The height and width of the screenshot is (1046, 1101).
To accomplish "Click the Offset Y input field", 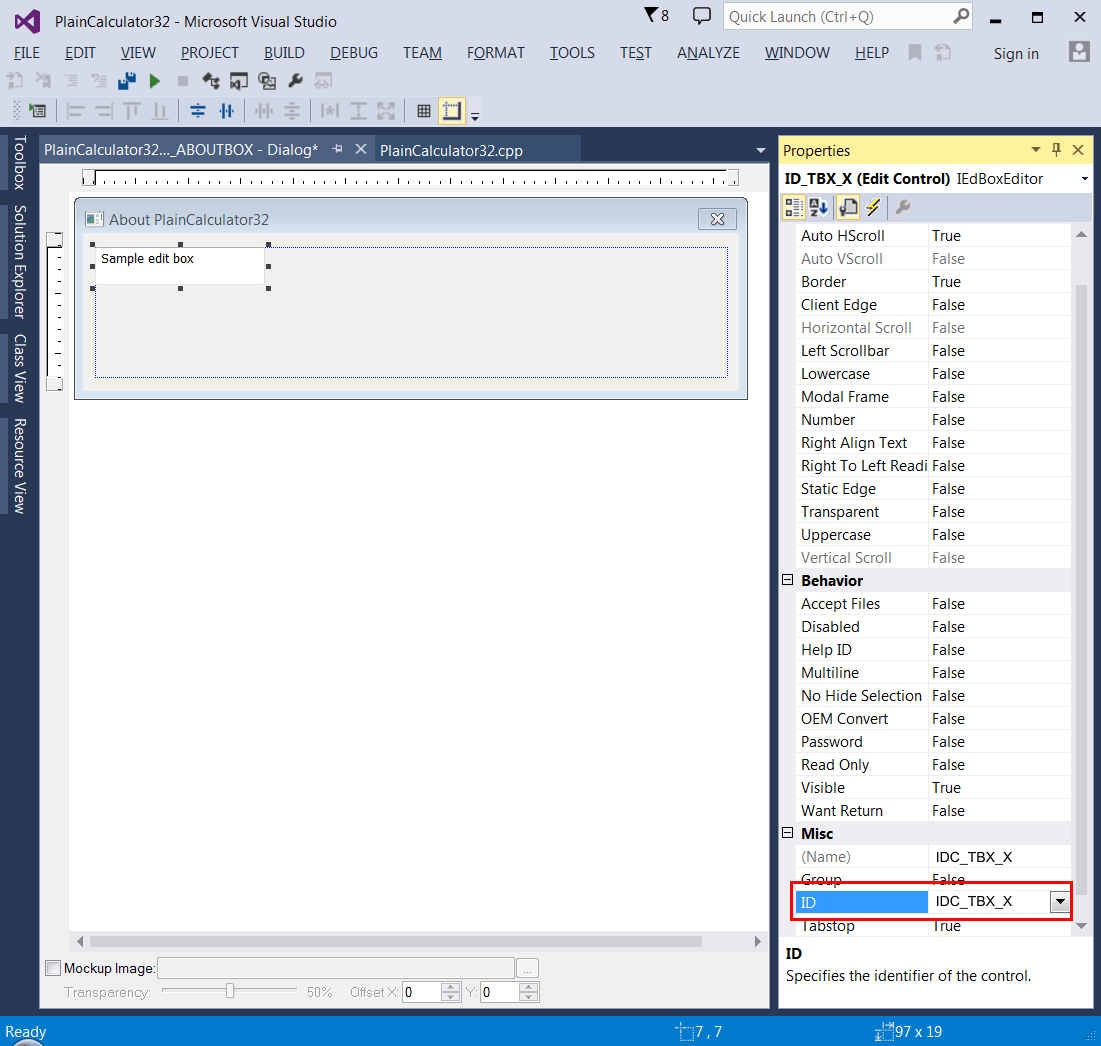I will 499,992.
